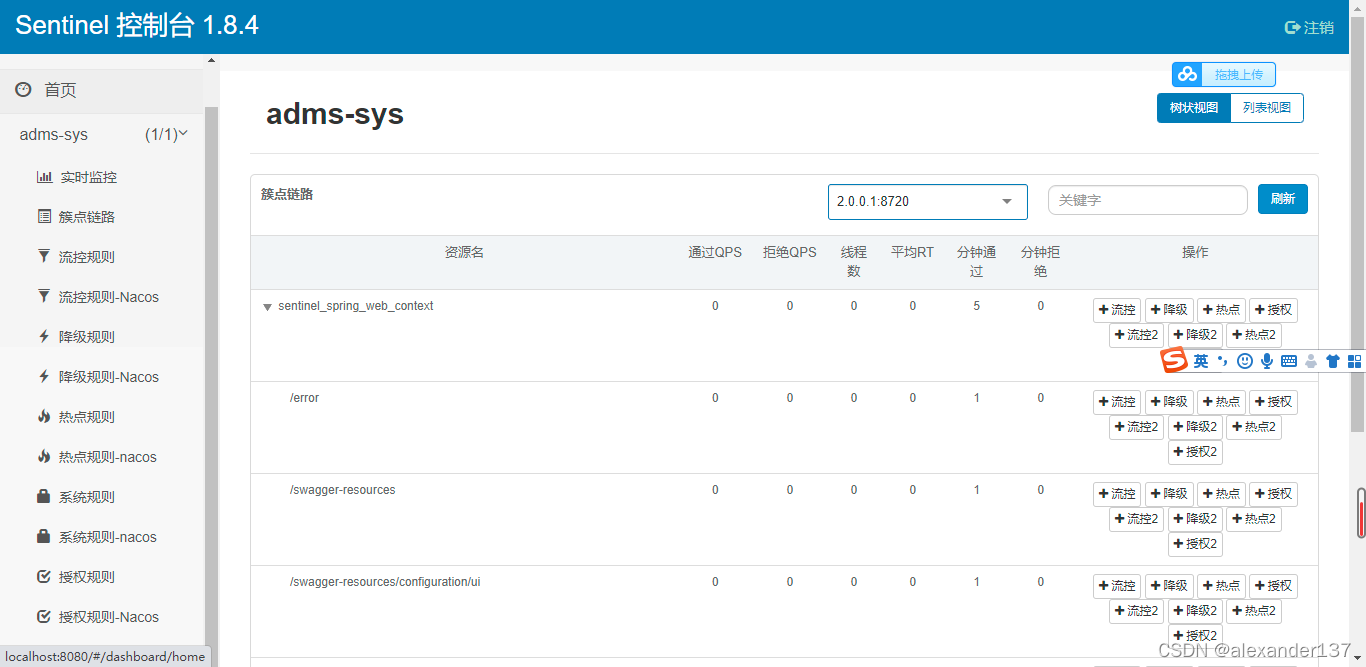This screenshot has height=667, width=1366.
Task: Add 授权 rule for /error
Action: [x=1273, y=402]
